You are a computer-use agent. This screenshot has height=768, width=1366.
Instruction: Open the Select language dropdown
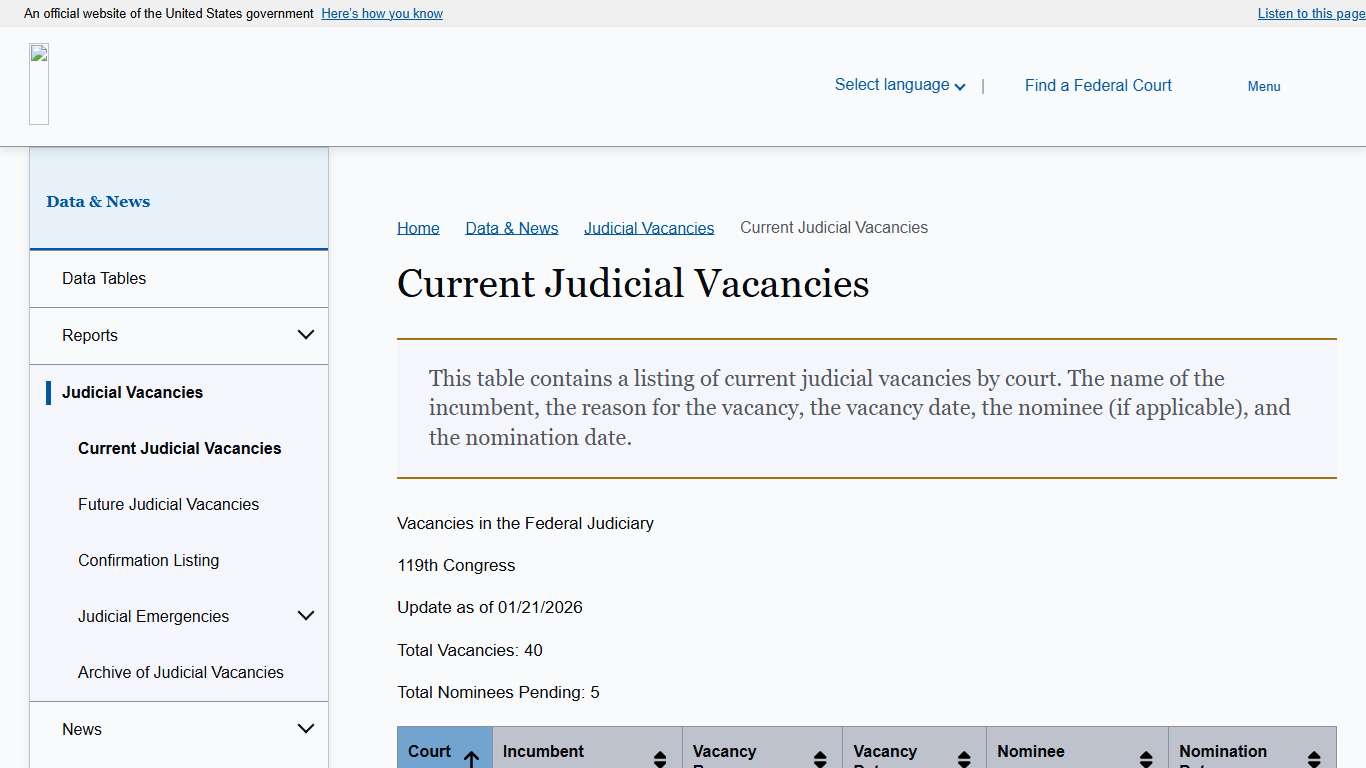click(x=898, y=84)
